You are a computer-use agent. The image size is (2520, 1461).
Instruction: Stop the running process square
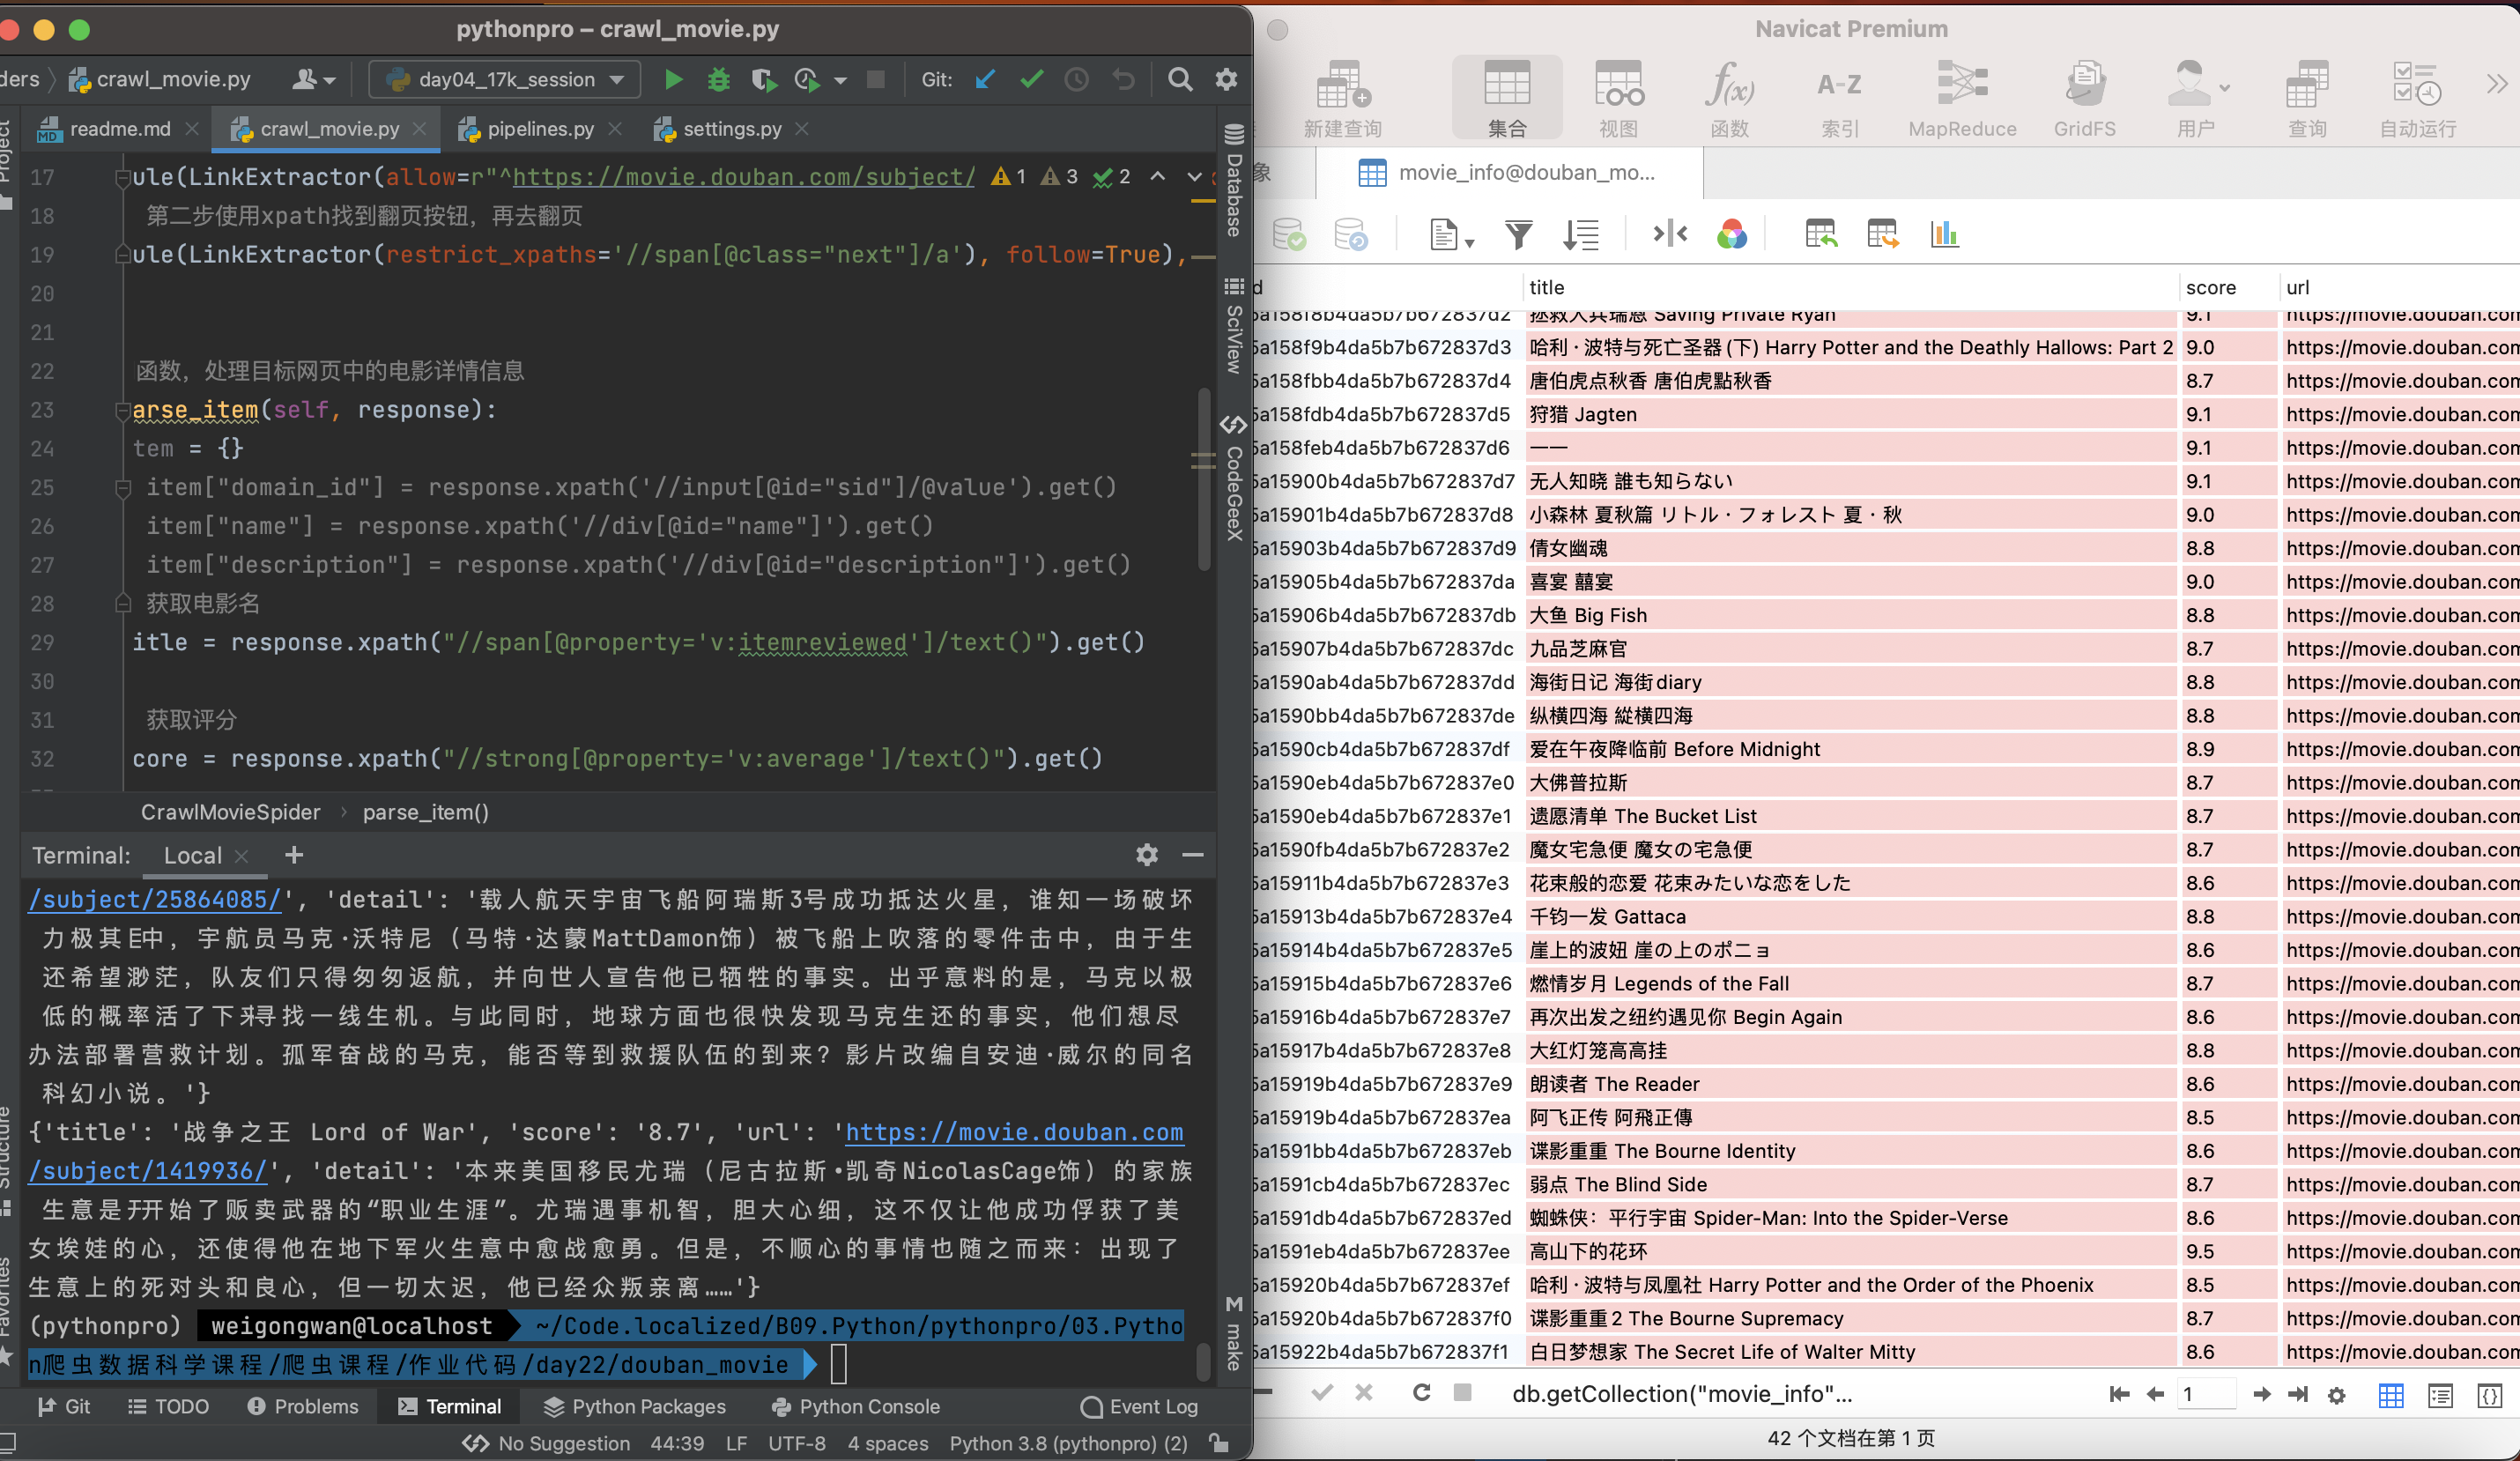[x=875, y=79]
